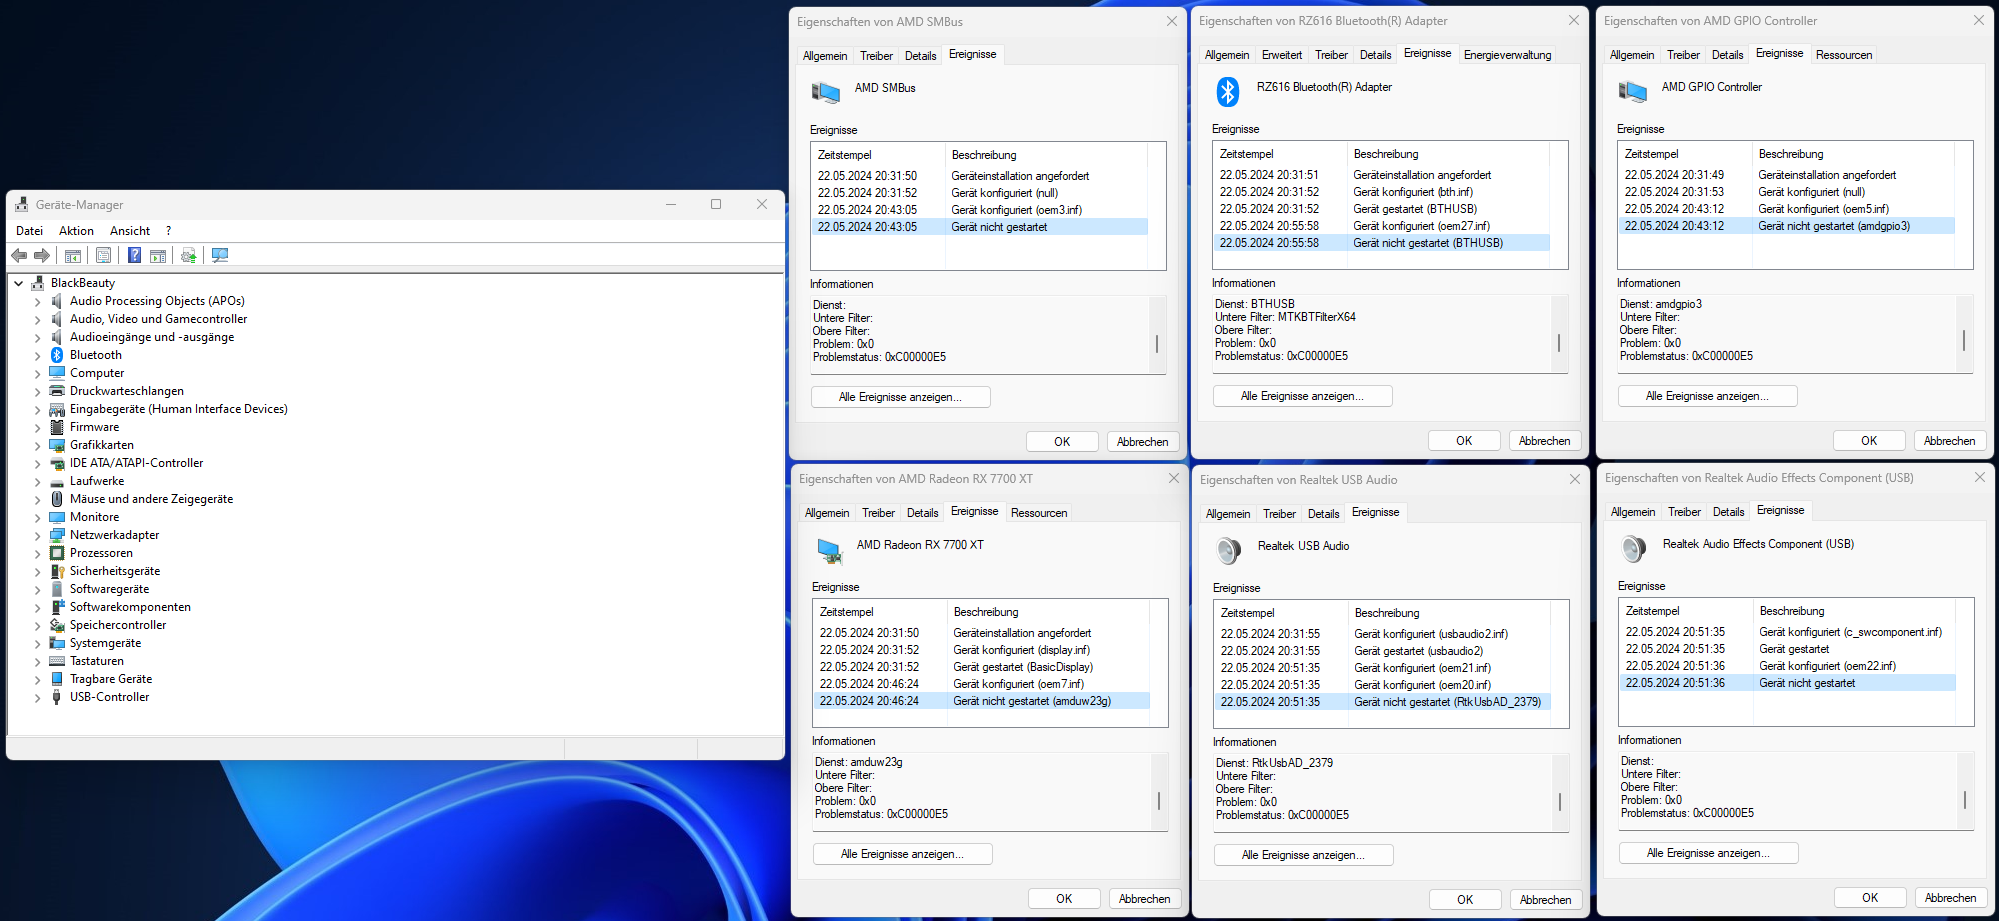1999x921 pixels.
Task: Select event 'Gerät gestartet (BTHUSB)' in RZ616 dialog
Action: pos(1383,209)
